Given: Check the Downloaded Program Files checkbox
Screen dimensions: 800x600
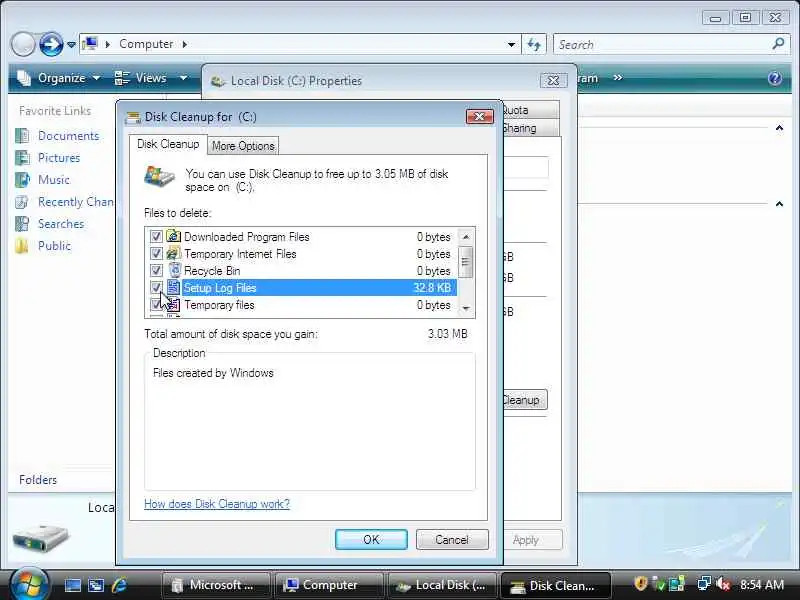Looking at the screenshot, I should point(156,237).
